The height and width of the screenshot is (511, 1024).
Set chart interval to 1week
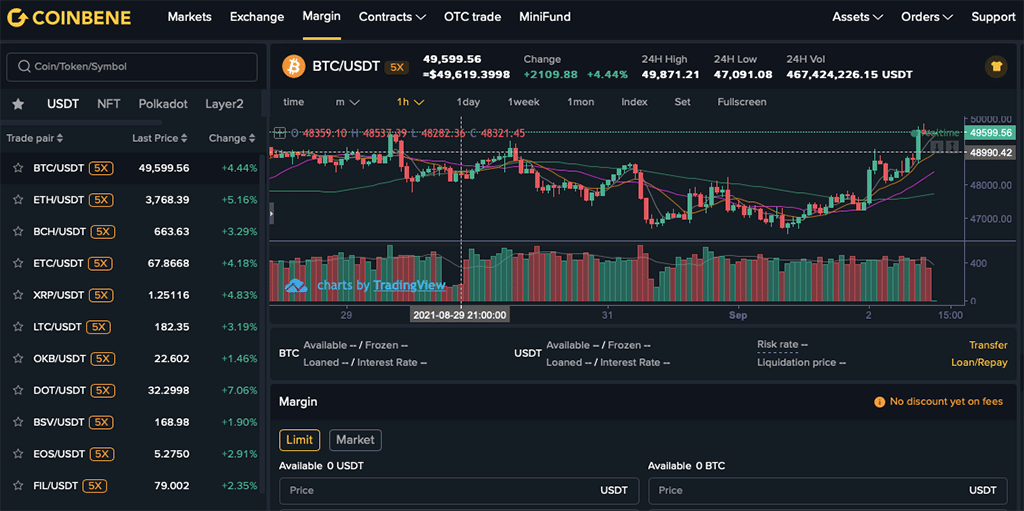point(524,102)
